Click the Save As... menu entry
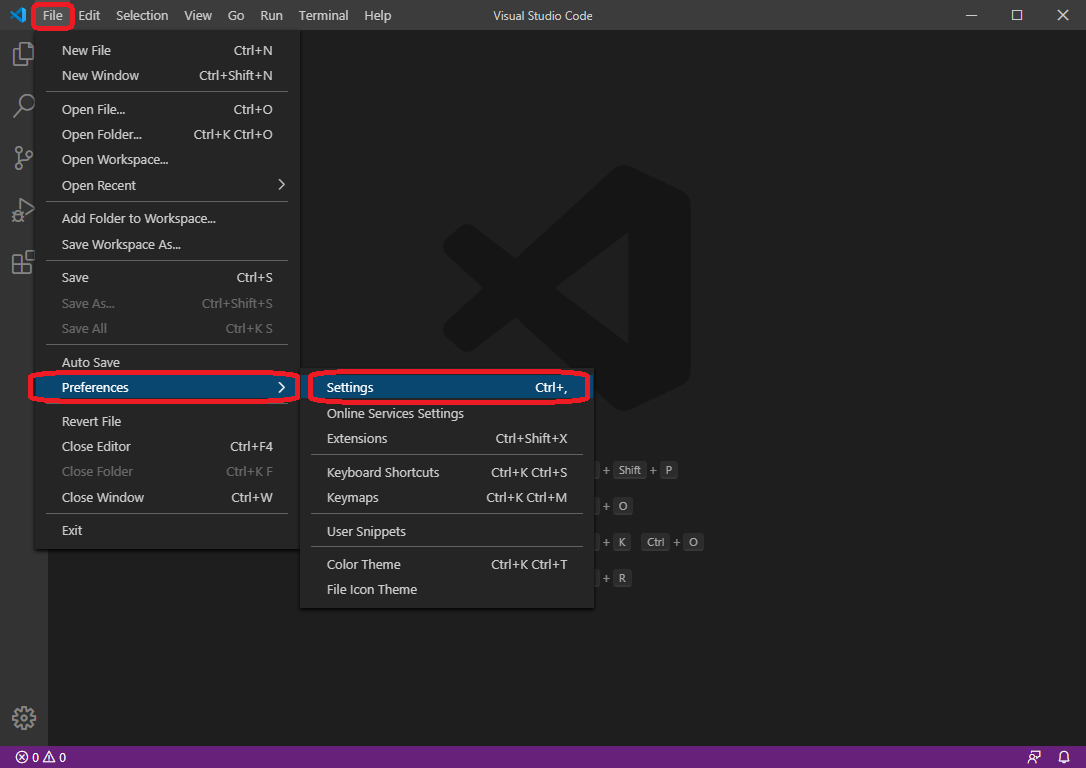The image size is (1086, 768). [x=167, y=303]
